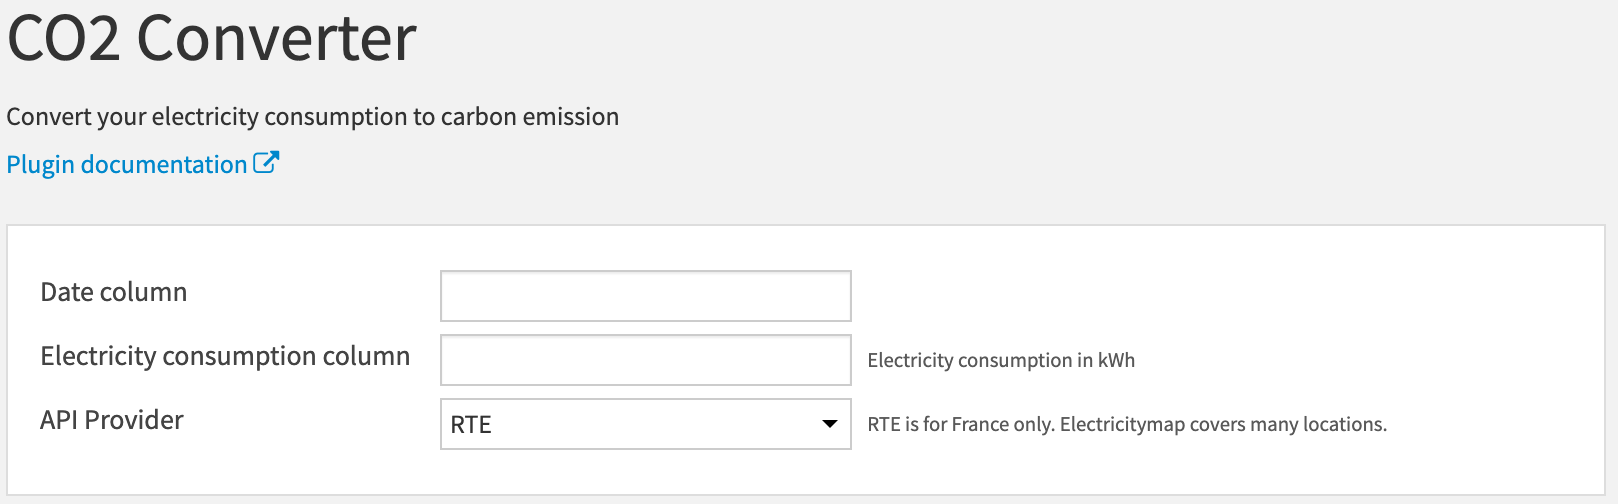Click the "Electricity consumption in kWh" hint text
The width and height of the screenshot is (1618, 504).
1001,360
